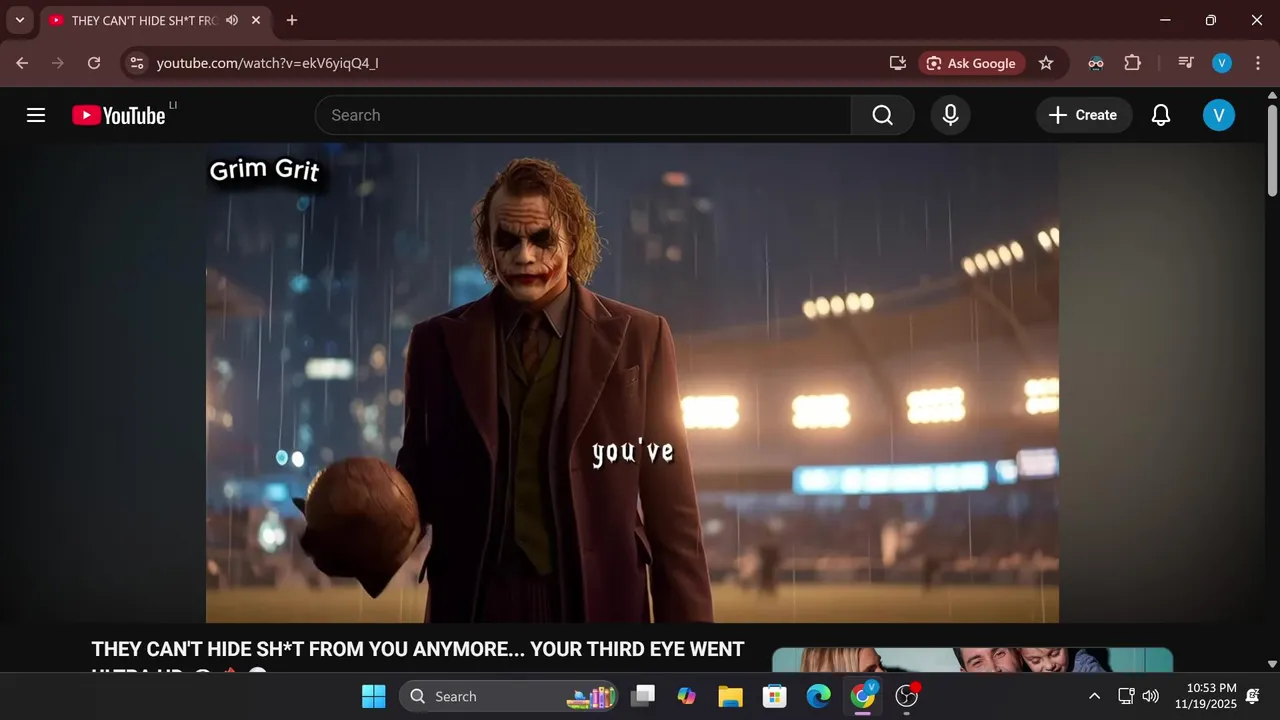This screenshot has width=1280, height=720.
Task: Open OBS Studio from the taskbar
Action: click(907, 696)
